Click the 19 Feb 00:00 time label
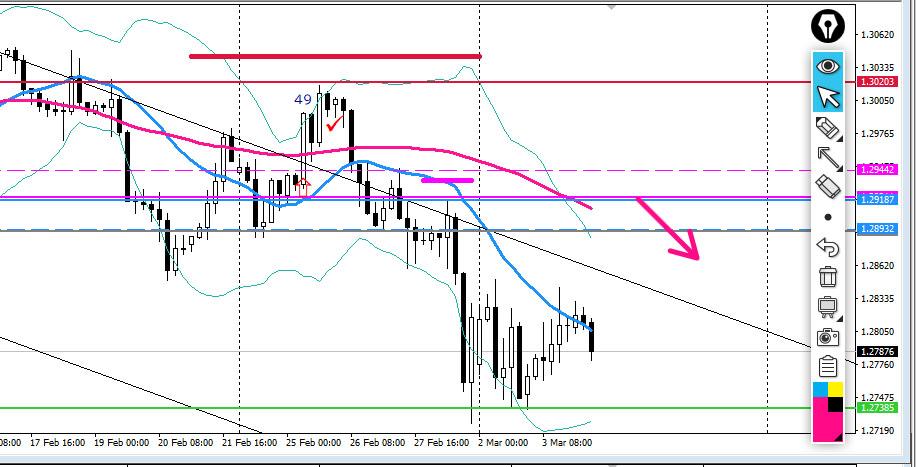This screenshot has height=467, width=916. [120, 443]
